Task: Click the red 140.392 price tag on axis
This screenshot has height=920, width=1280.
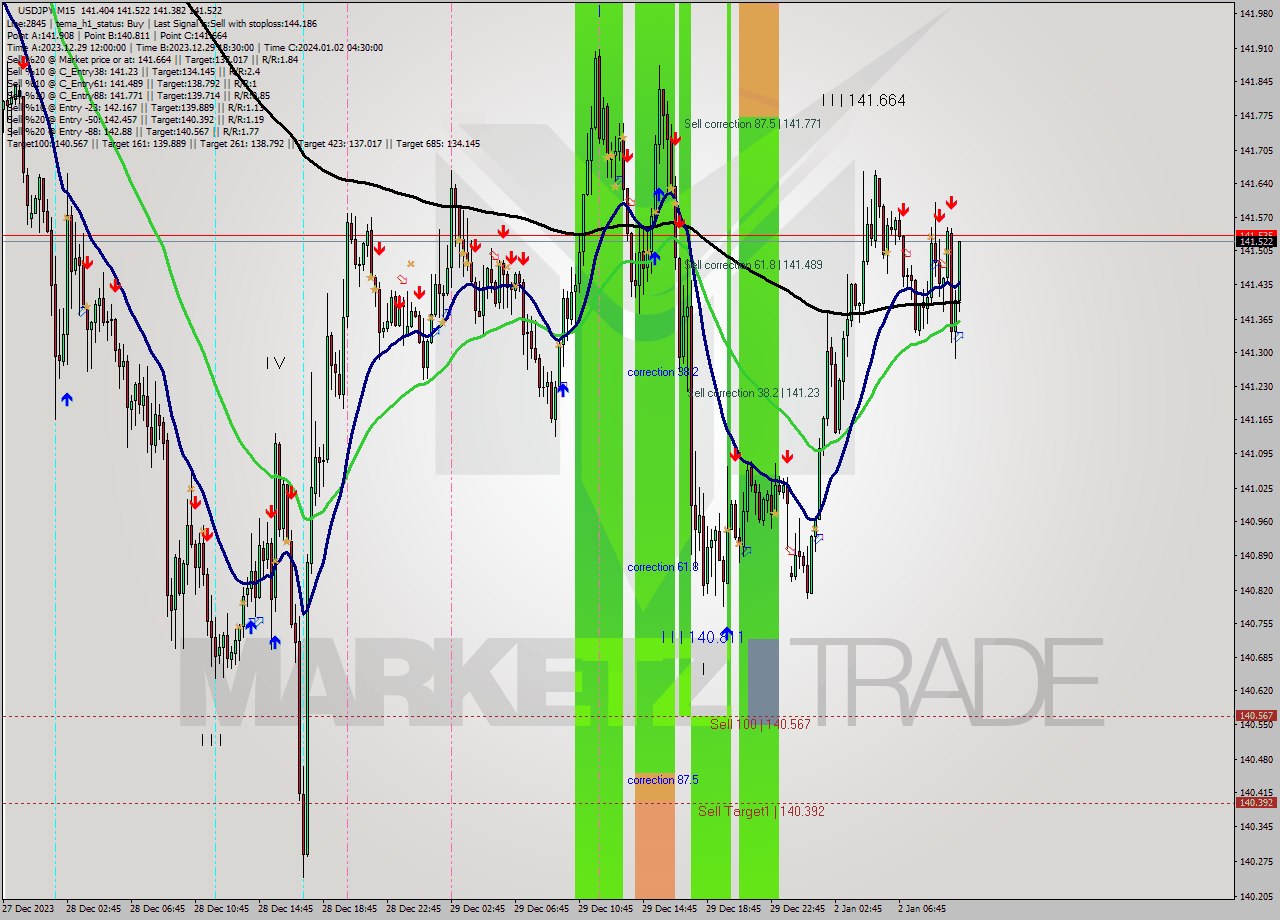Action: coord(1255,803)
